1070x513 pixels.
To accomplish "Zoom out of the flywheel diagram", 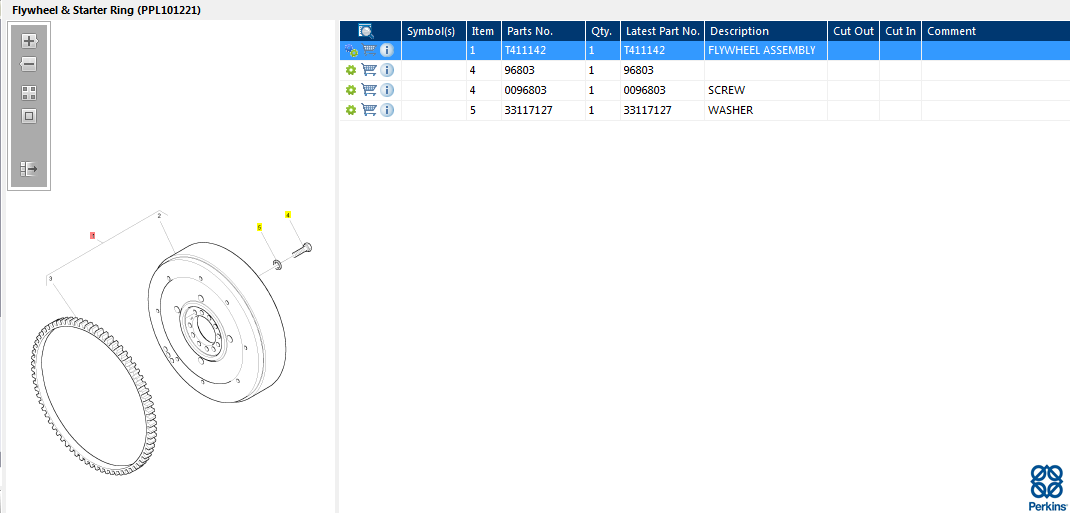I will 29,64.
